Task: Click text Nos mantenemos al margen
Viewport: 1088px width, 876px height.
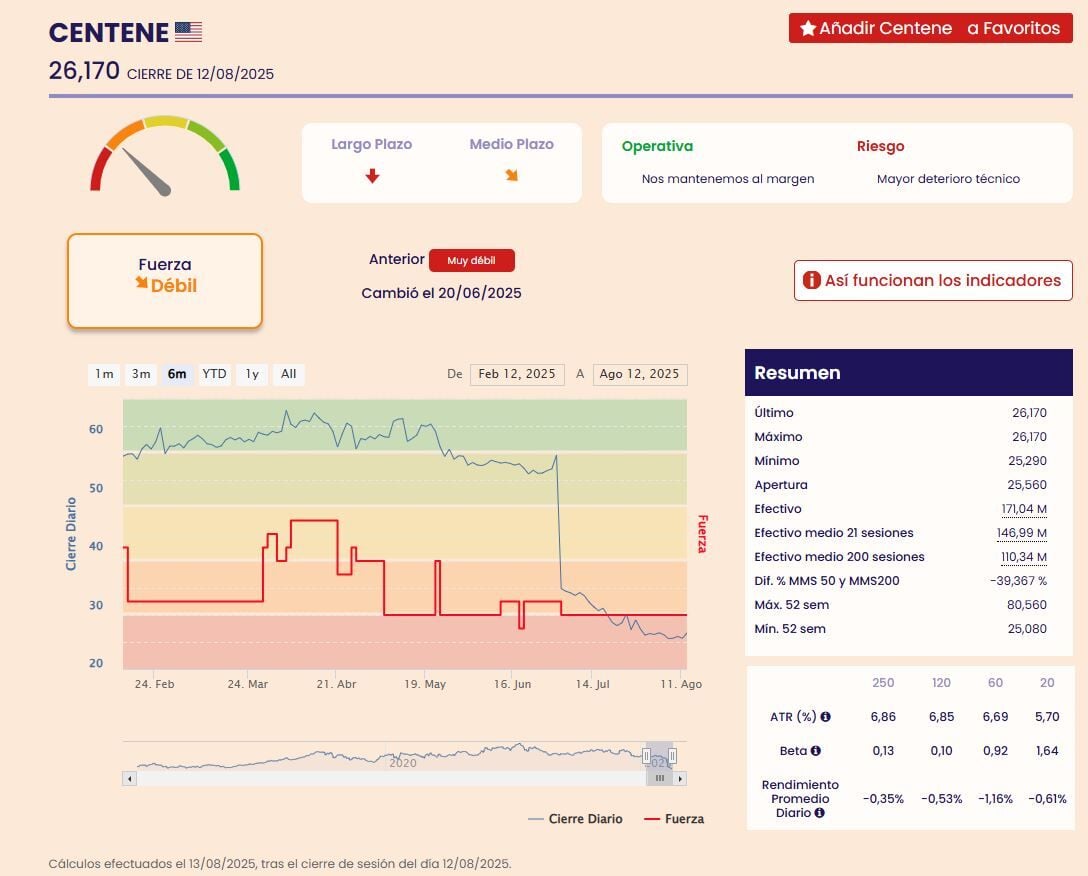Action: click(x=728, y=178)
